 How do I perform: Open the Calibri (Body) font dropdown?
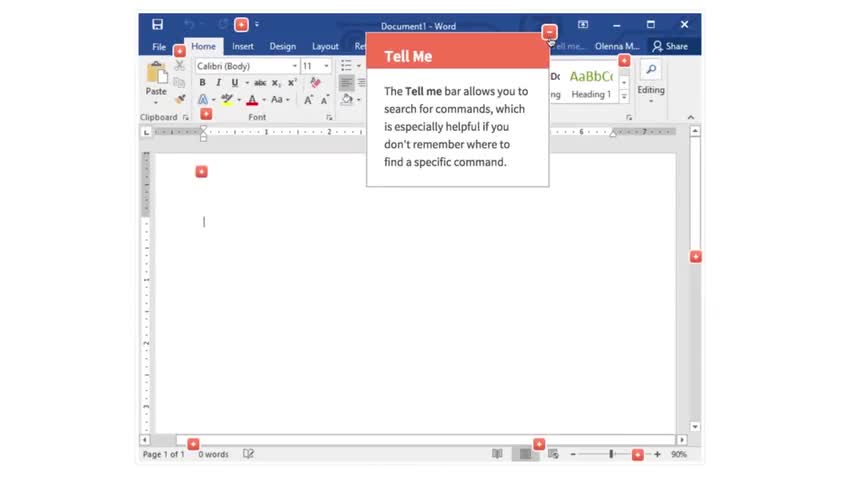click(295, 66)
